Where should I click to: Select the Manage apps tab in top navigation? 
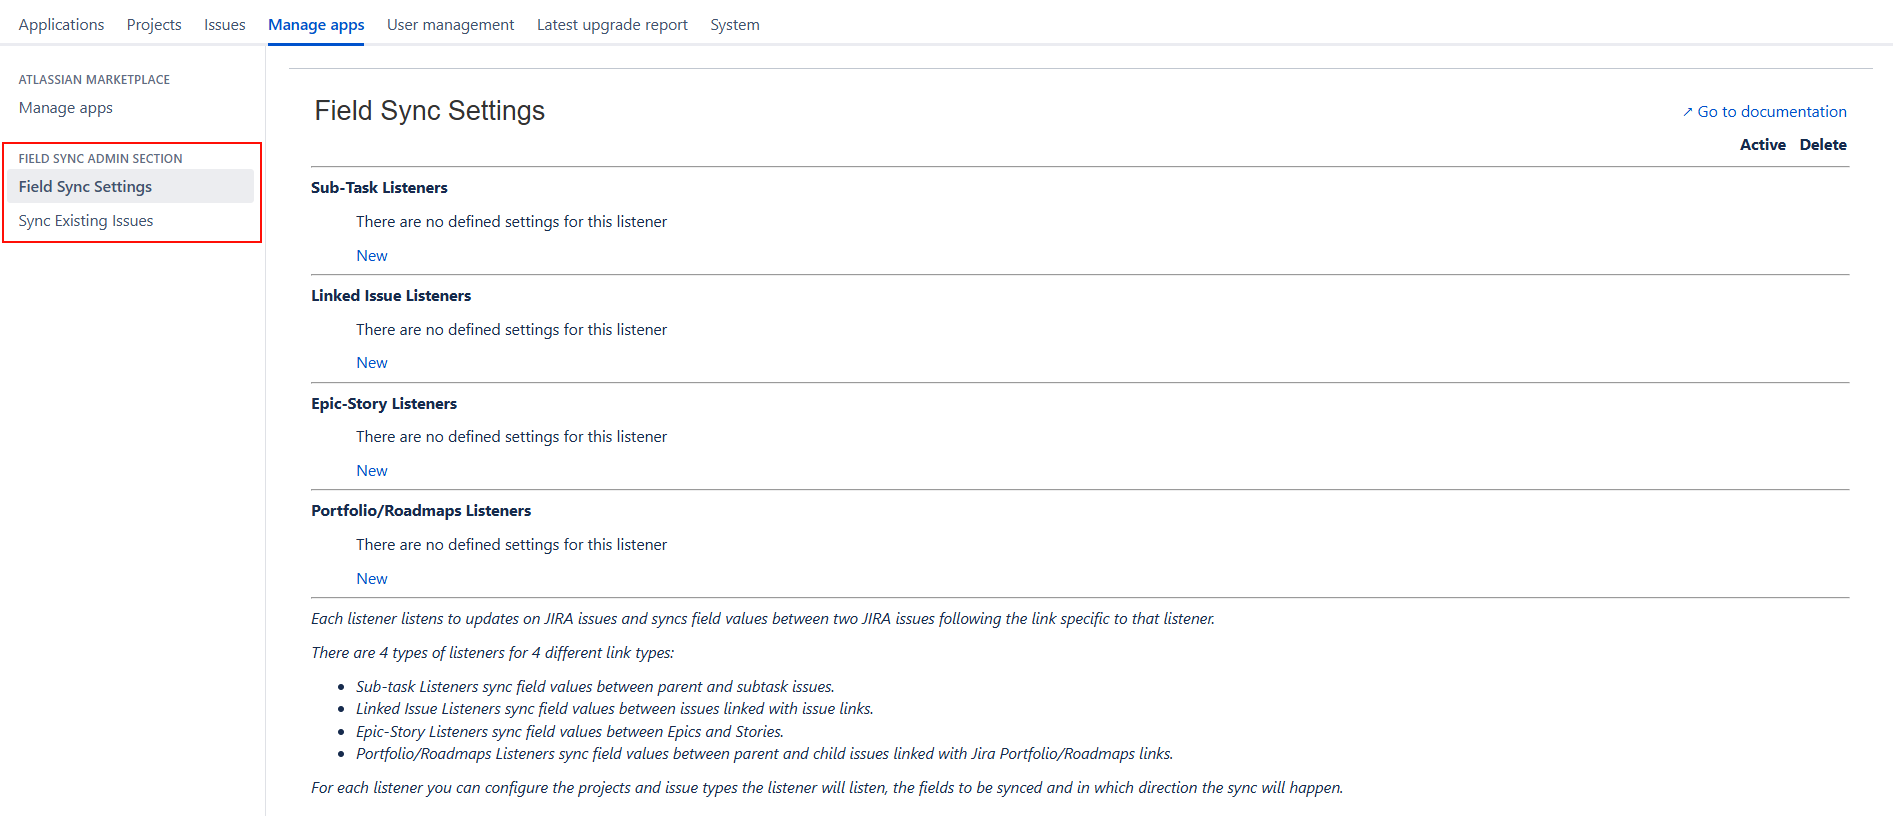[x=316, y=25]
